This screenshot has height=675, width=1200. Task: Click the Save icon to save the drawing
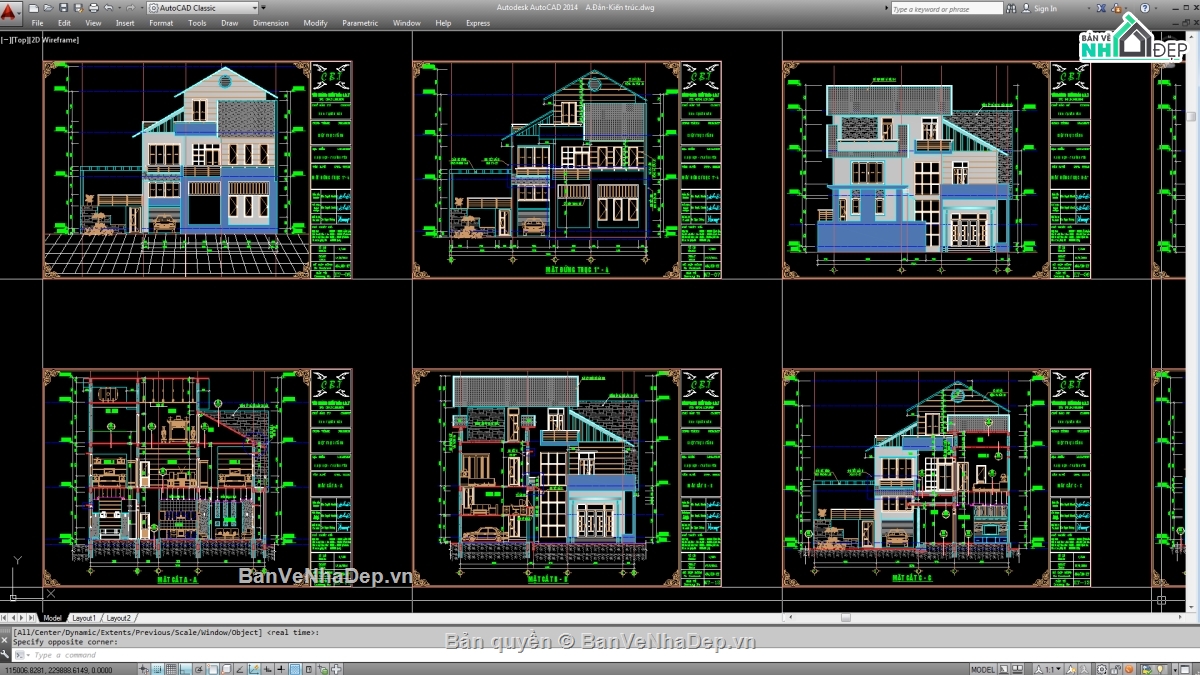coord(64,7)
